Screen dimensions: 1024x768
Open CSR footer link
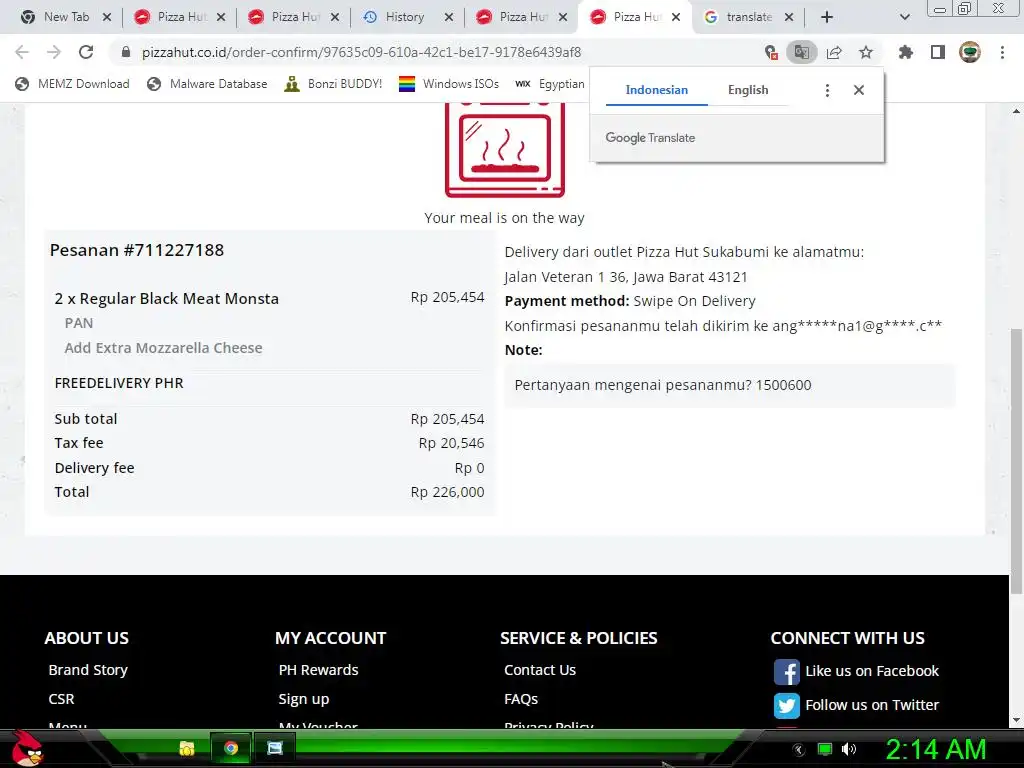[x=61, y=699]
